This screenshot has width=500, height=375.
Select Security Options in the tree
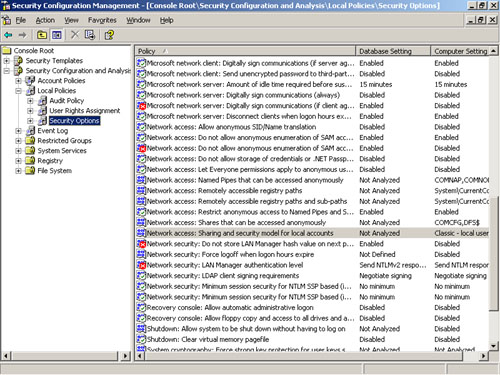coord(74,121)
